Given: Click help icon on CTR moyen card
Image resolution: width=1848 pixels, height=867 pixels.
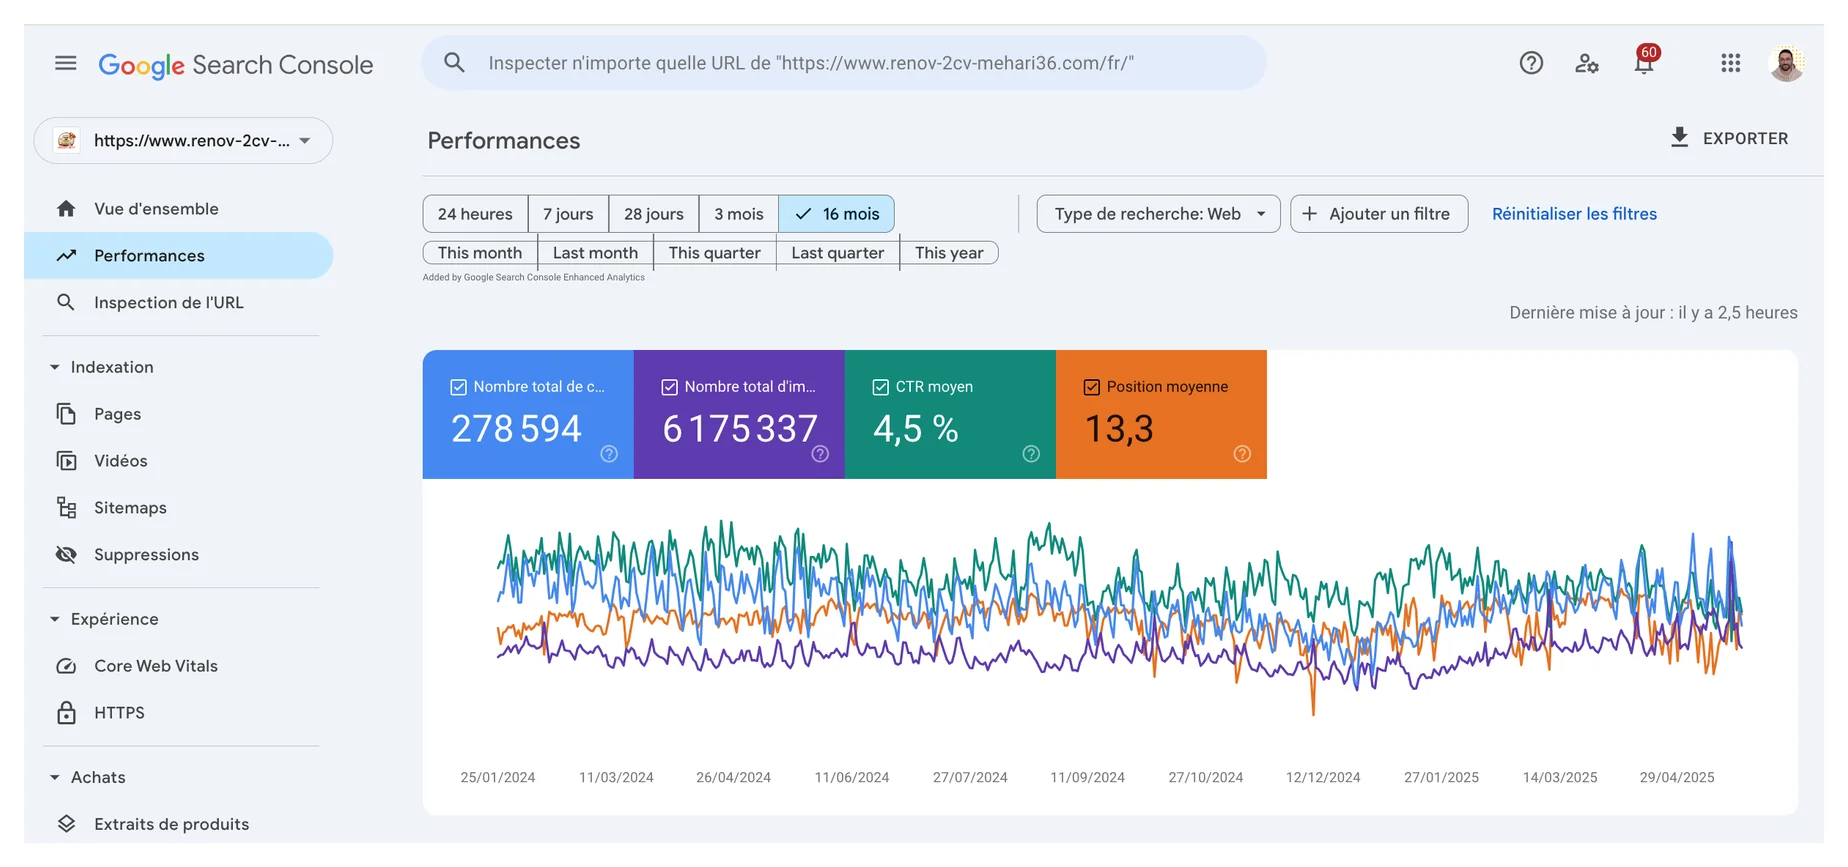Looking at the screenshot, I should point(1031,454).
